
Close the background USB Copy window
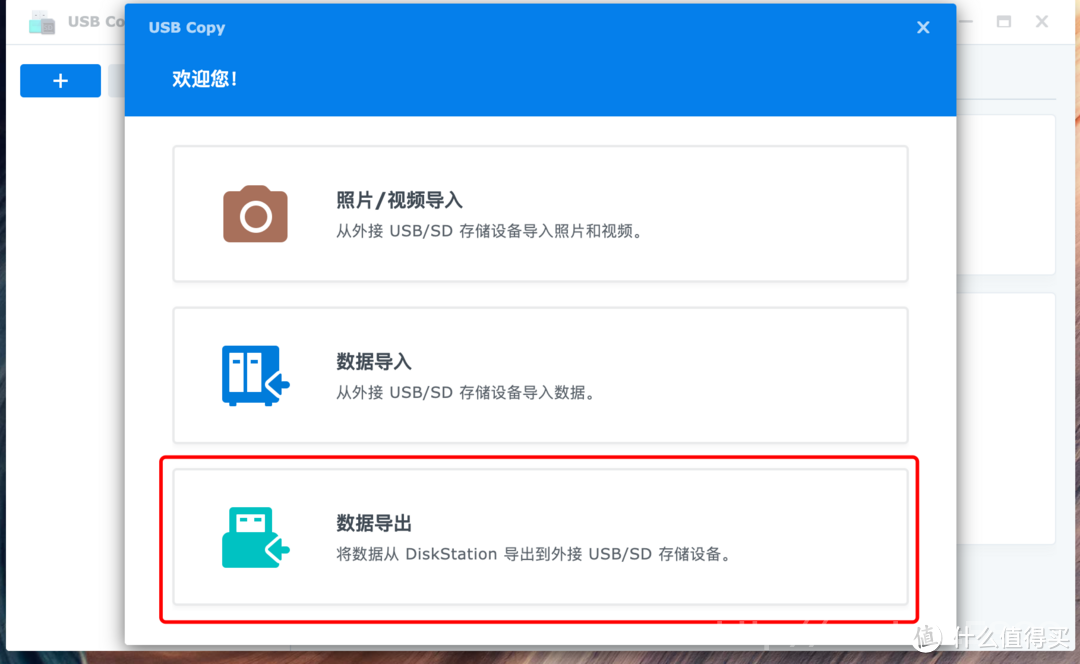pyautogui.click(x=1042, y=22)
